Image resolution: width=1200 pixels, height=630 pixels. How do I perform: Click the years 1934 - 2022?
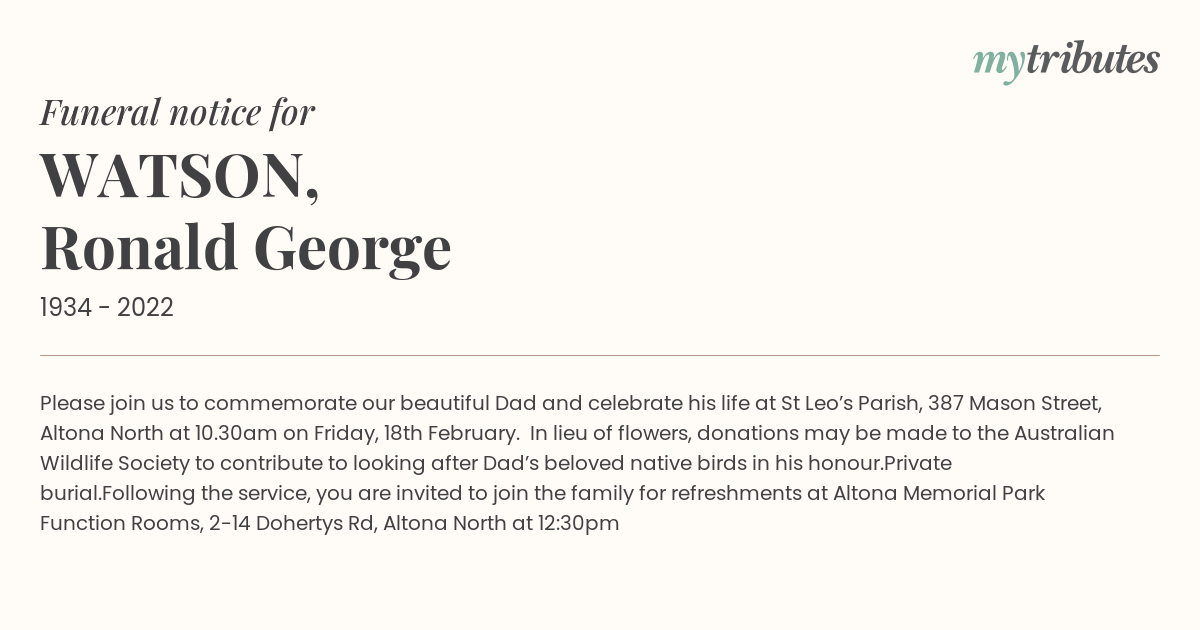pyautogui.click(x=107, y=308)
